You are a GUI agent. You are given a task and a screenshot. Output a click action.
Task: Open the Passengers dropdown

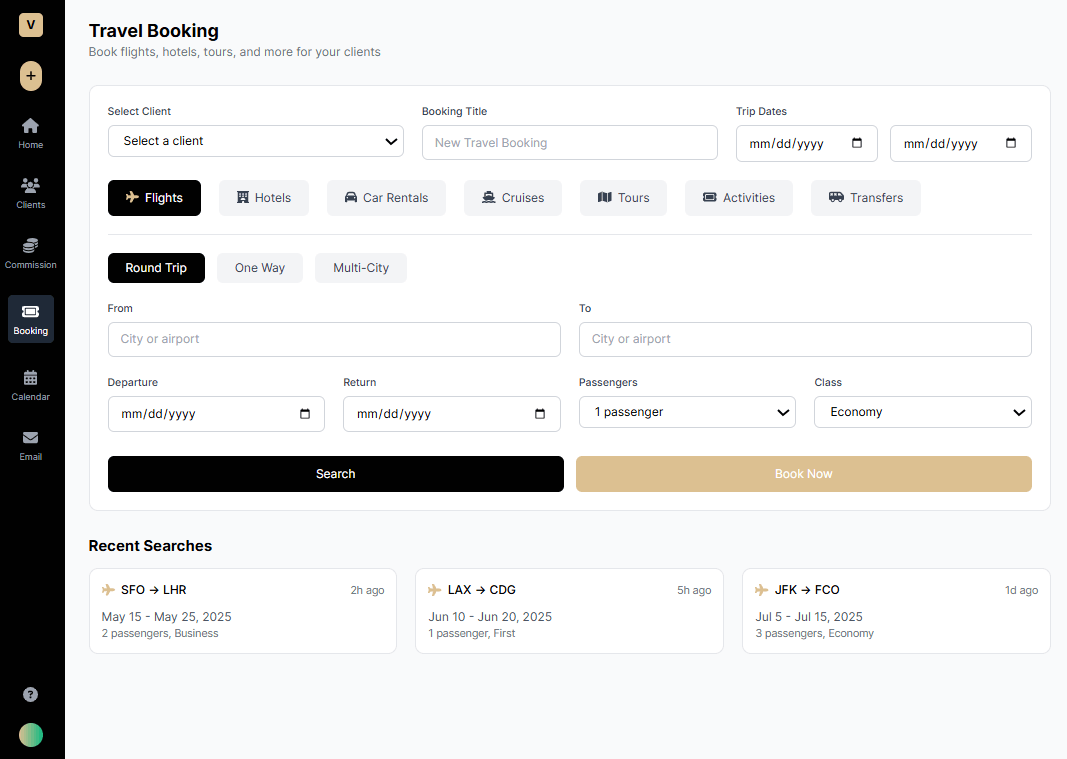tap(687, 412)
